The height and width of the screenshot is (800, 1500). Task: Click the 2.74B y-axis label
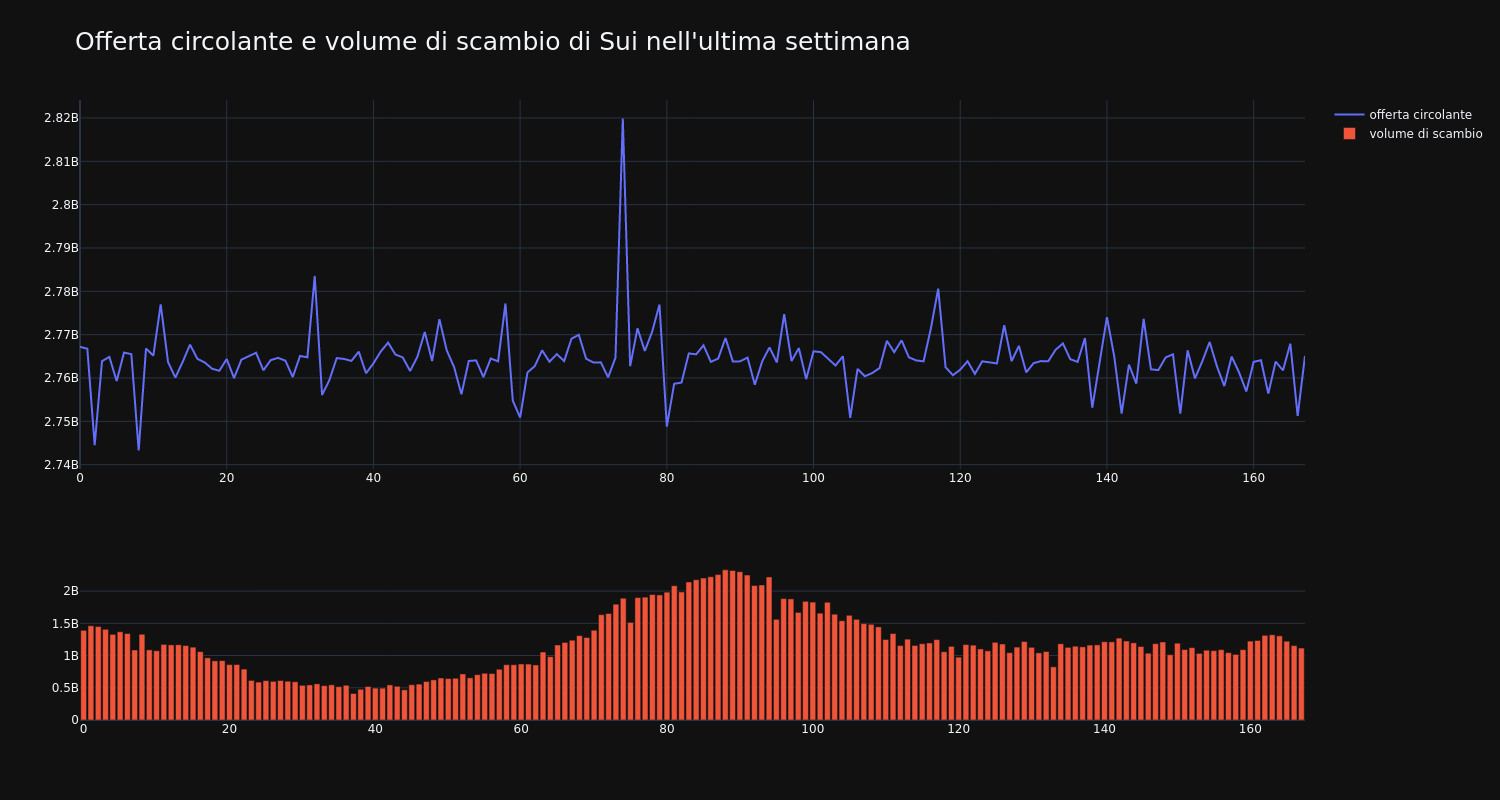tap(61, 465)
